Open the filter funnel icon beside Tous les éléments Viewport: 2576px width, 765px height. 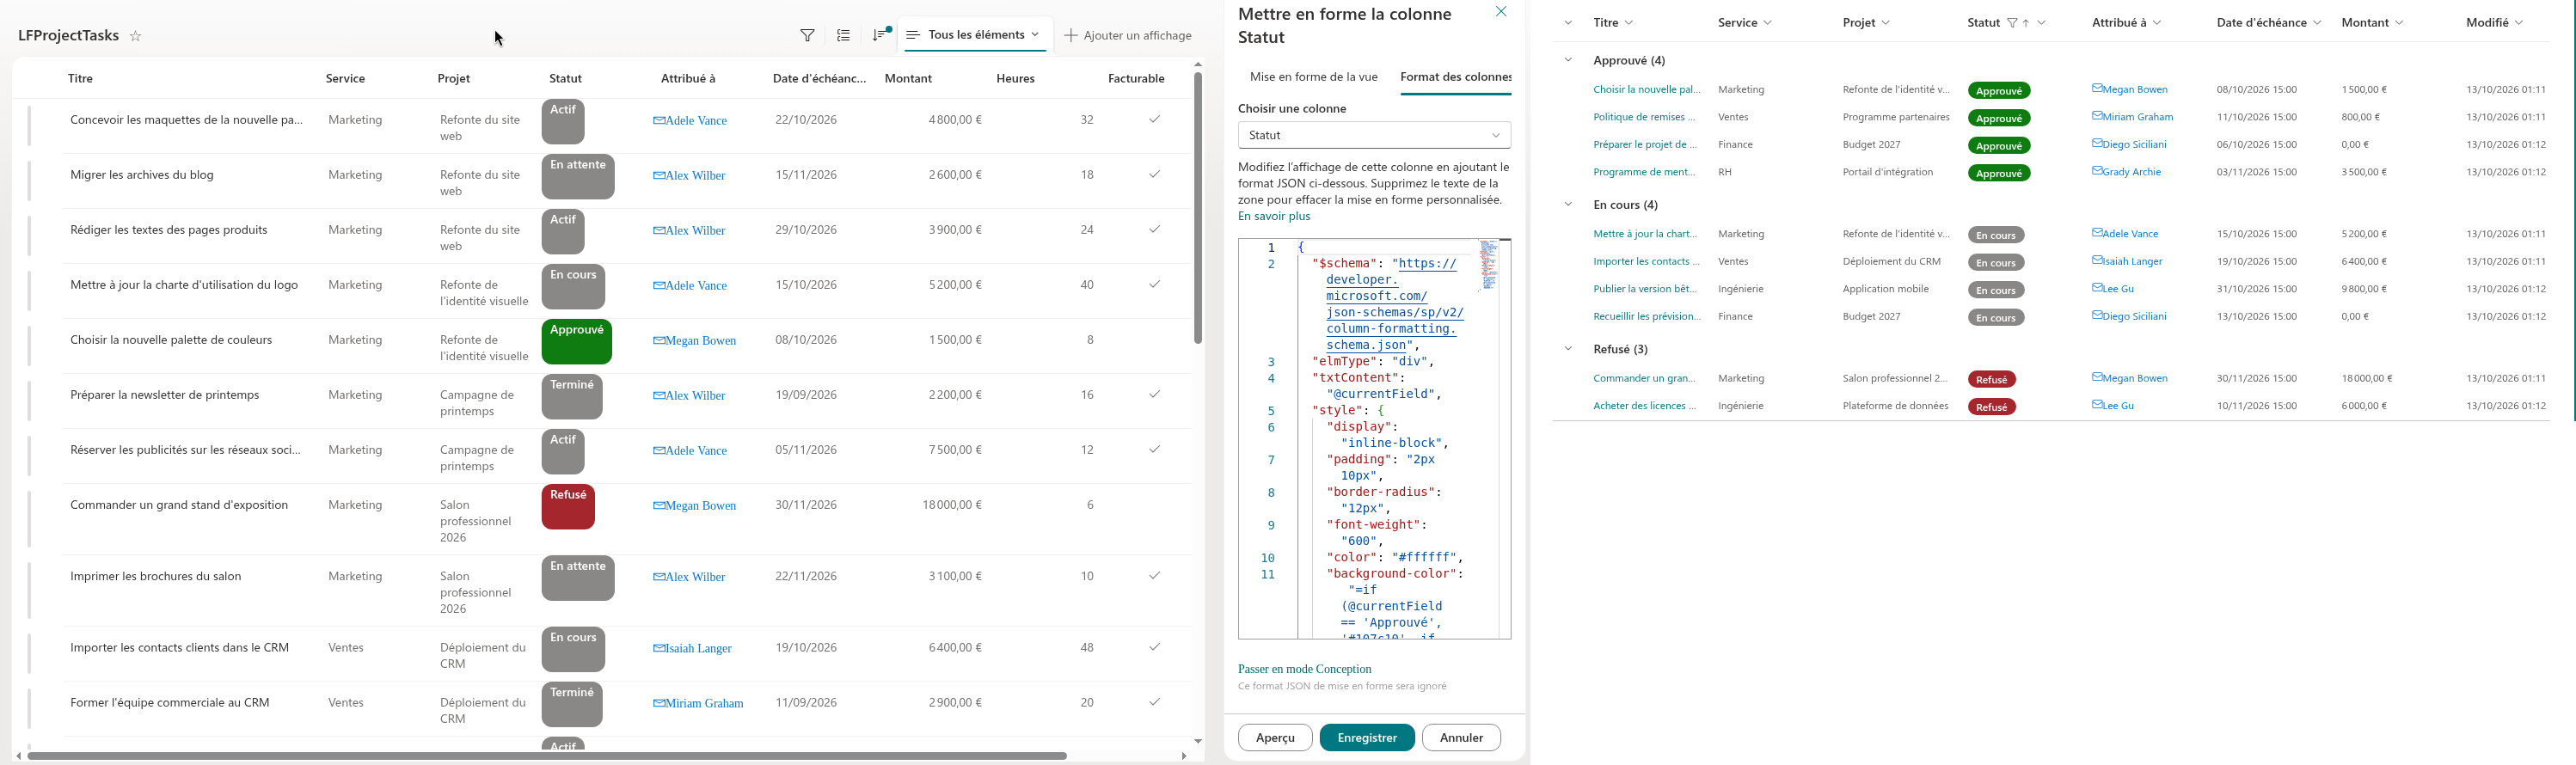click(x=807, y=36)
